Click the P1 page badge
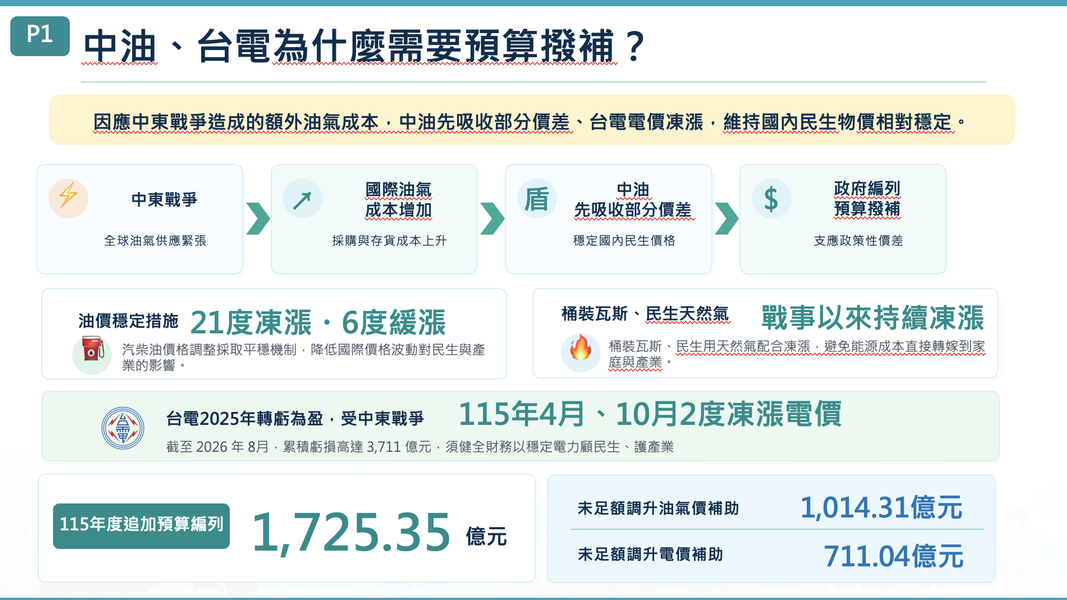 pyautogui.click(x=39, y=35)
